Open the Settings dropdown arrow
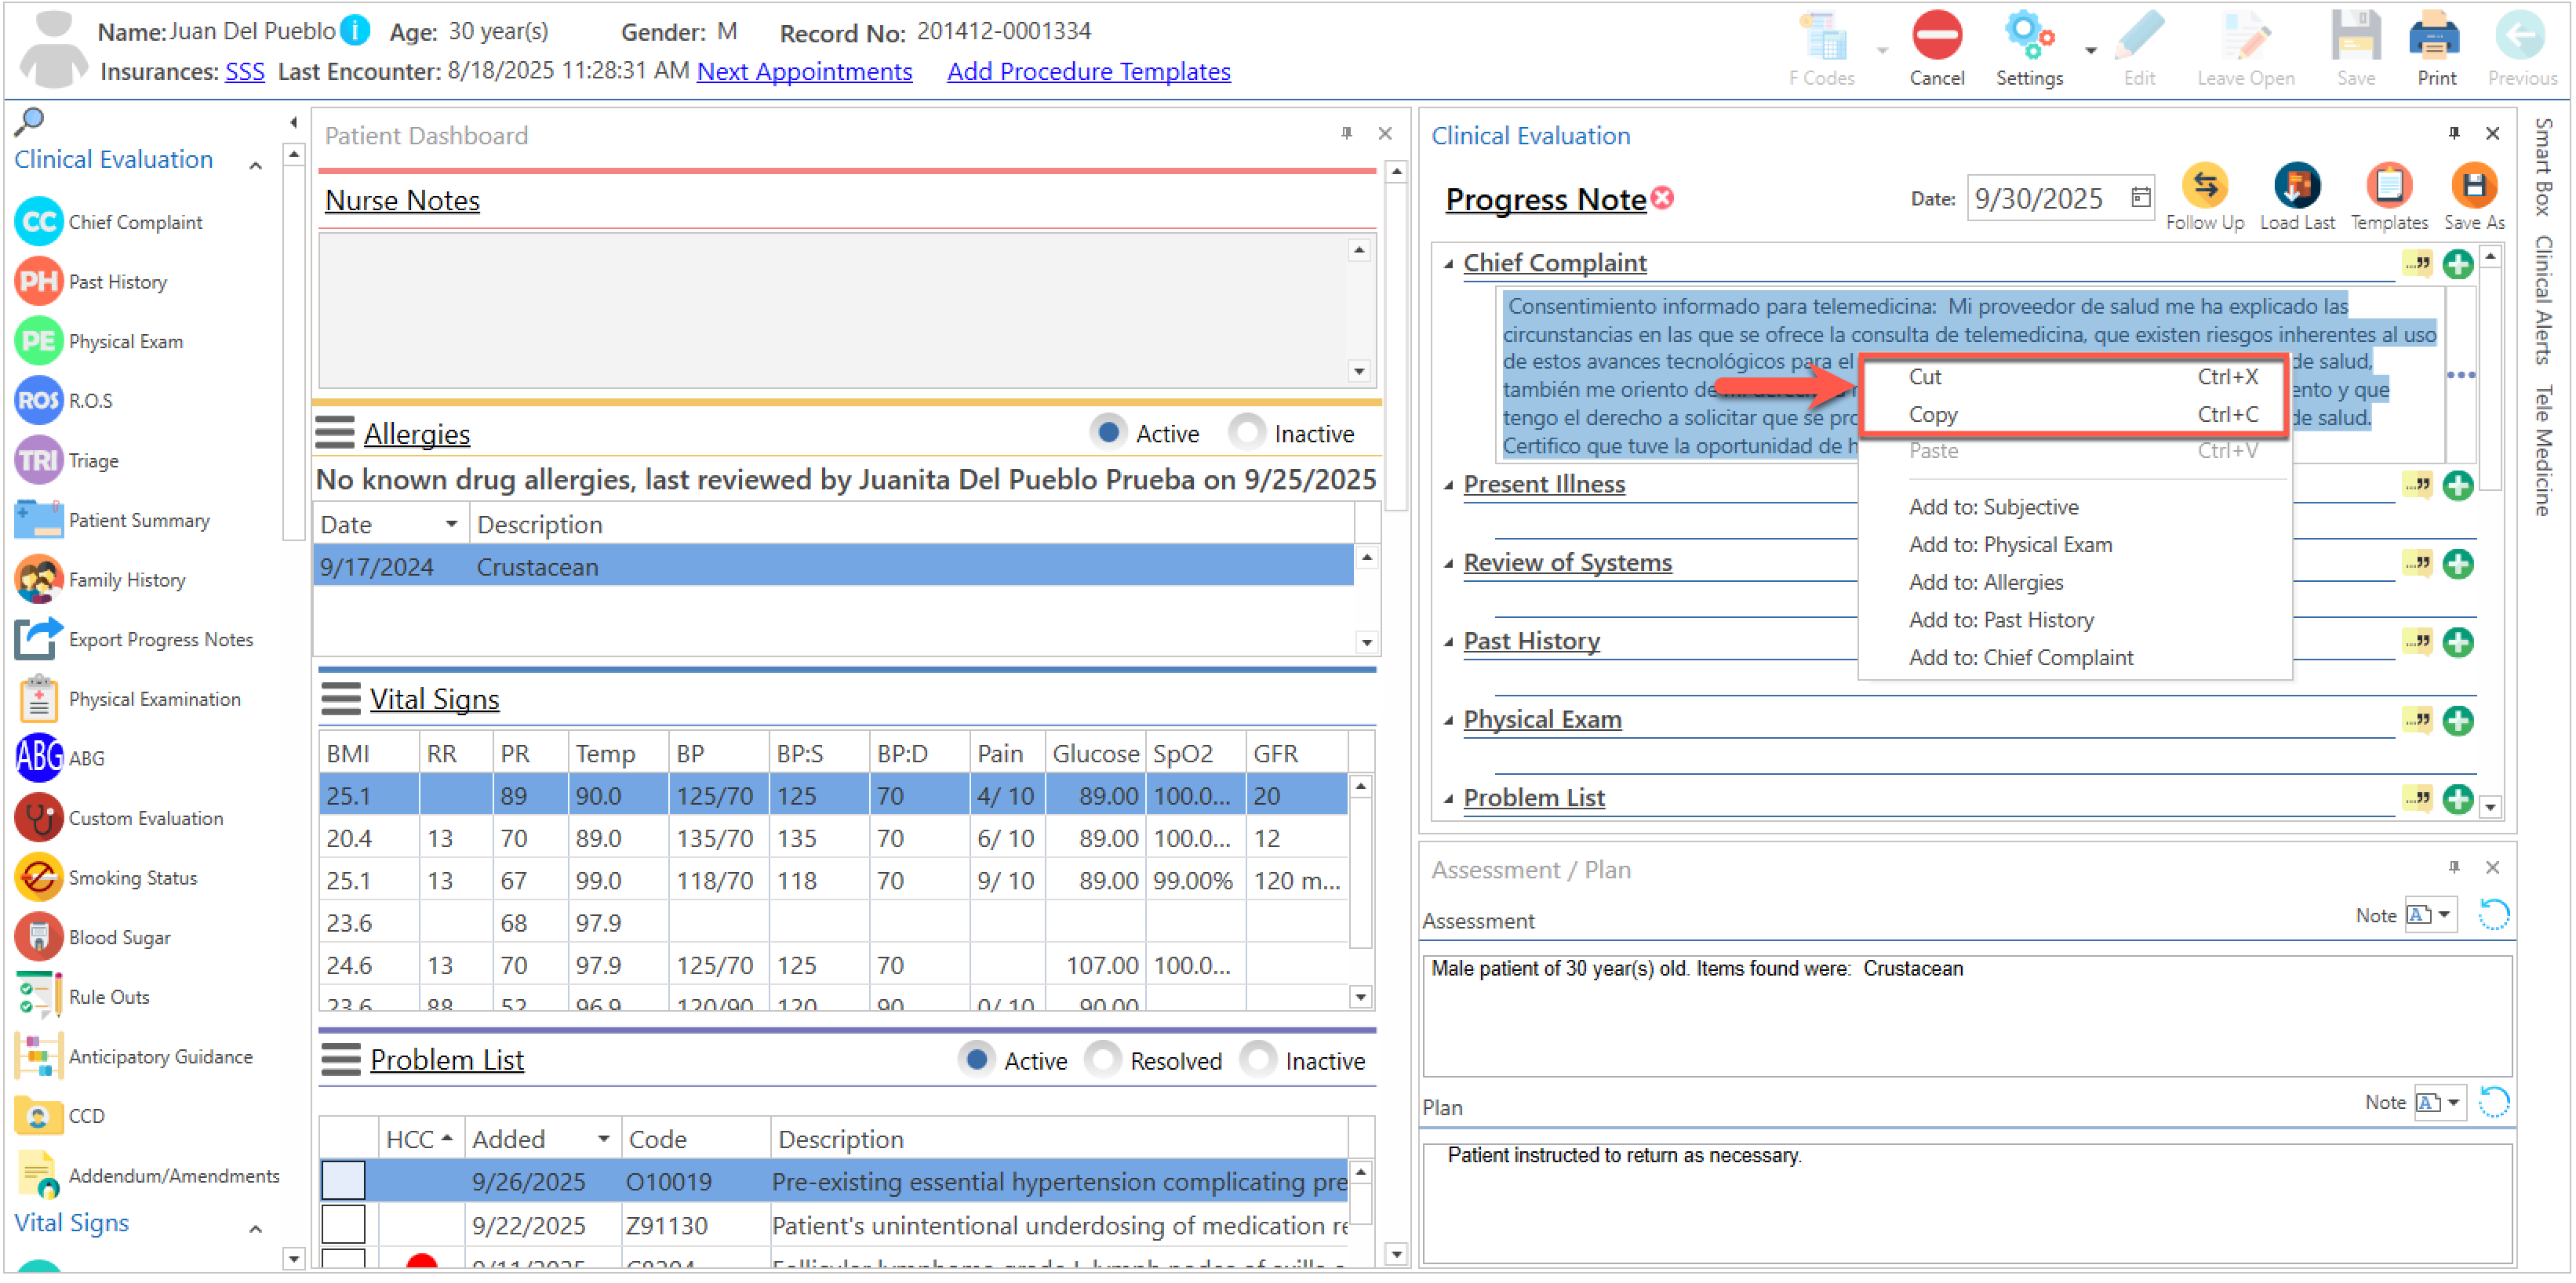This screenshot has height=1283, width=2576. click(2090, 50)
